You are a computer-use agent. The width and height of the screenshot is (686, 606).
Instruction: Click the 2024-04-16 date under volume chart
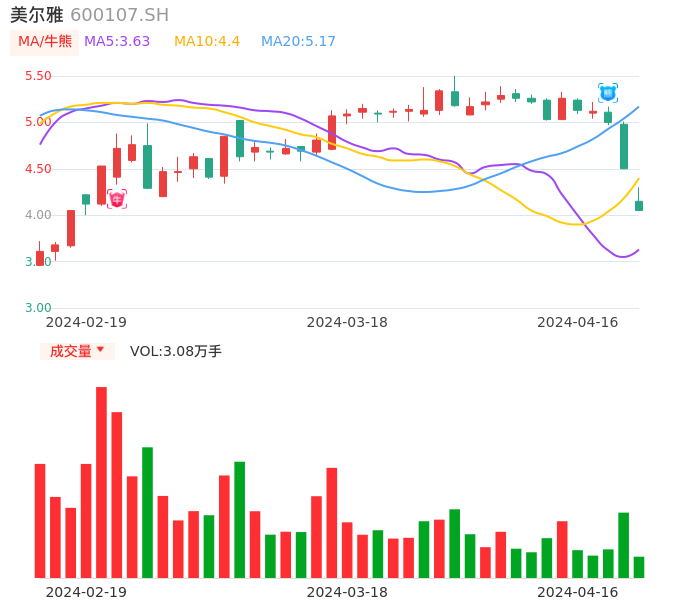coord(577,592)
